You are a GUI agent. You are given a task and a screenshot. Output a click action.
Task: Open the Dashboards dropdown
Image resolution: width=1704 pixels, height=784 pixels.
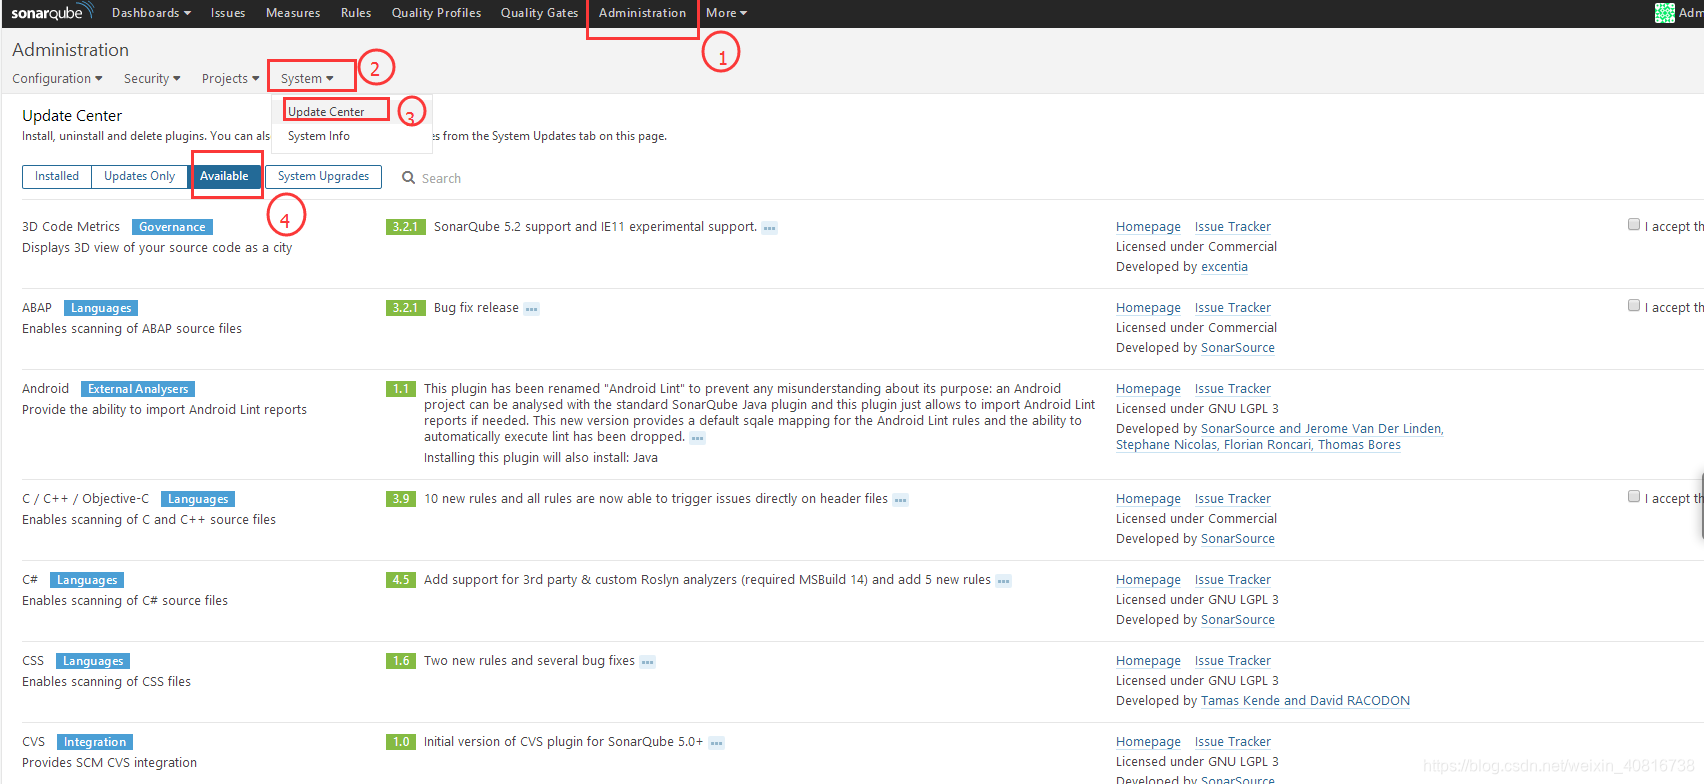pos(150,13)
